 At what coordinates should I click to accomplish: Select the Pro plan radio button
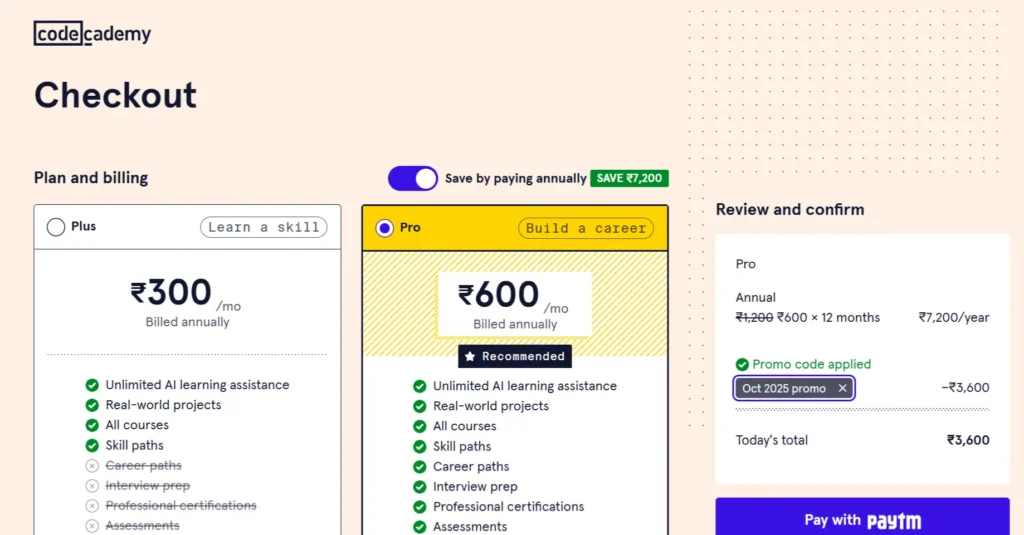[384, 228]
